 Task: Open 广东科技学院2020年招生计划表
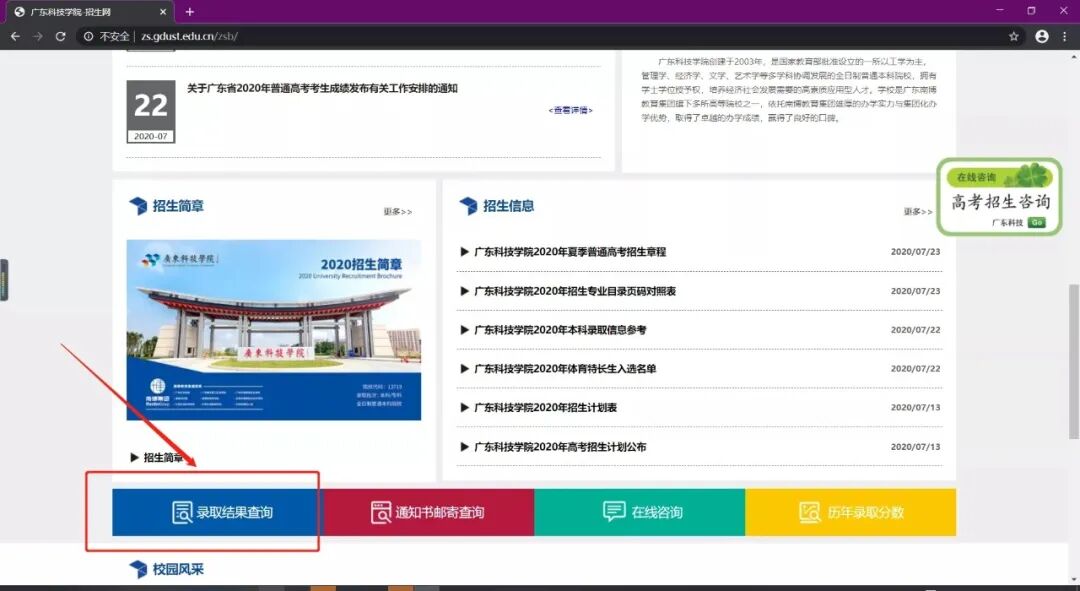546,407
